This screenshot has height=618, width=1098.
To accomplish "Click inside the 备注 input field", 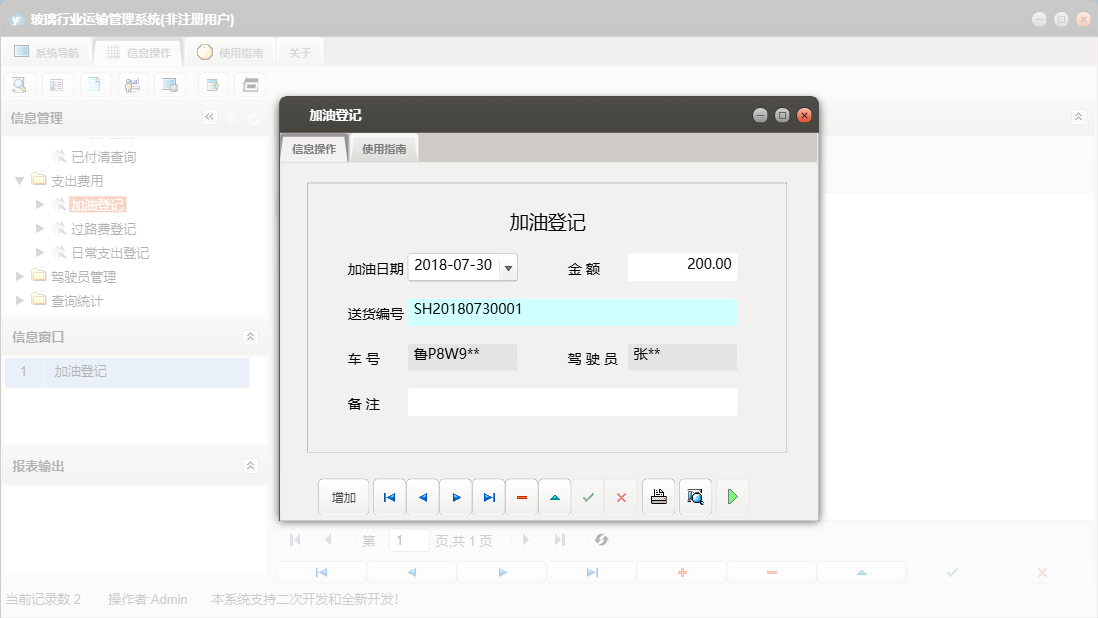I will tap(570, 402).
